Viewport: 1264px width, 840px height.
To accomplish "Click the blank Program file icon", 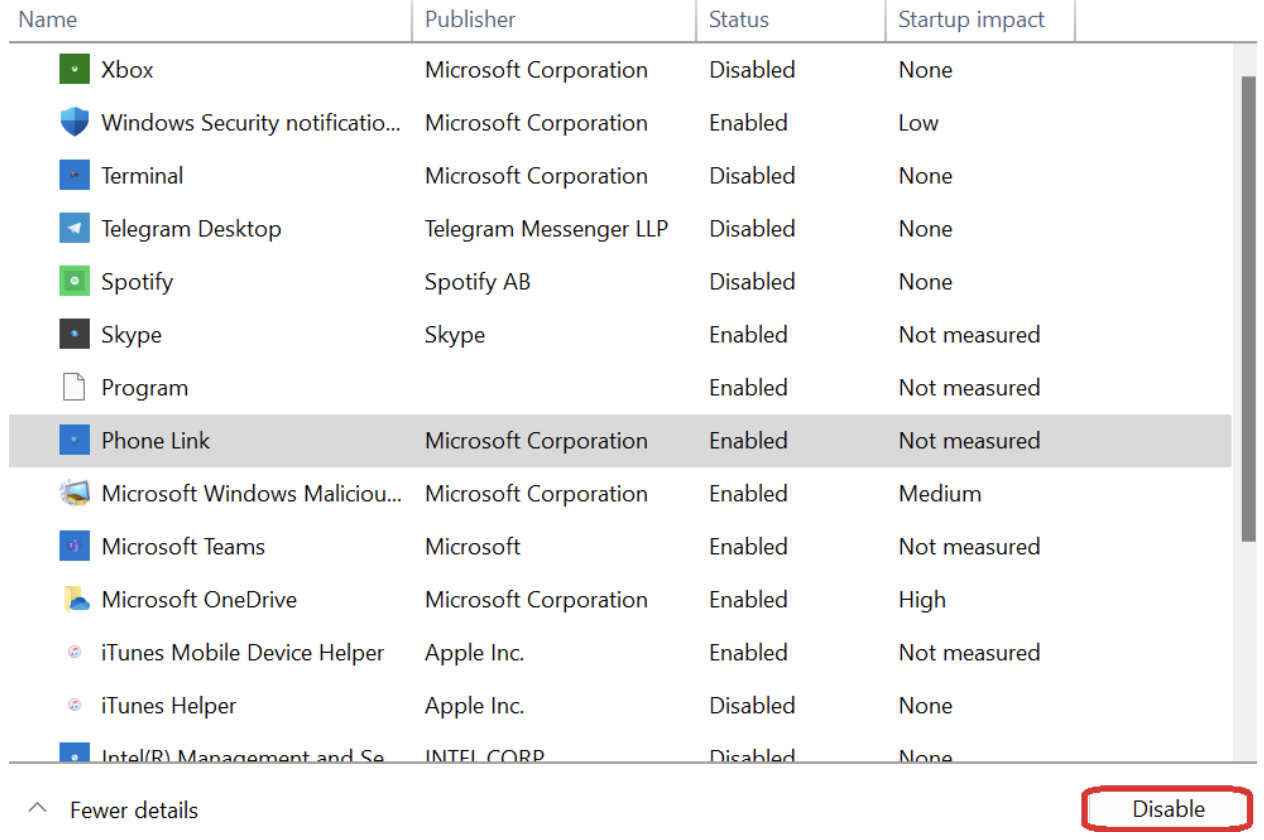I will click(x=74, y=388).
